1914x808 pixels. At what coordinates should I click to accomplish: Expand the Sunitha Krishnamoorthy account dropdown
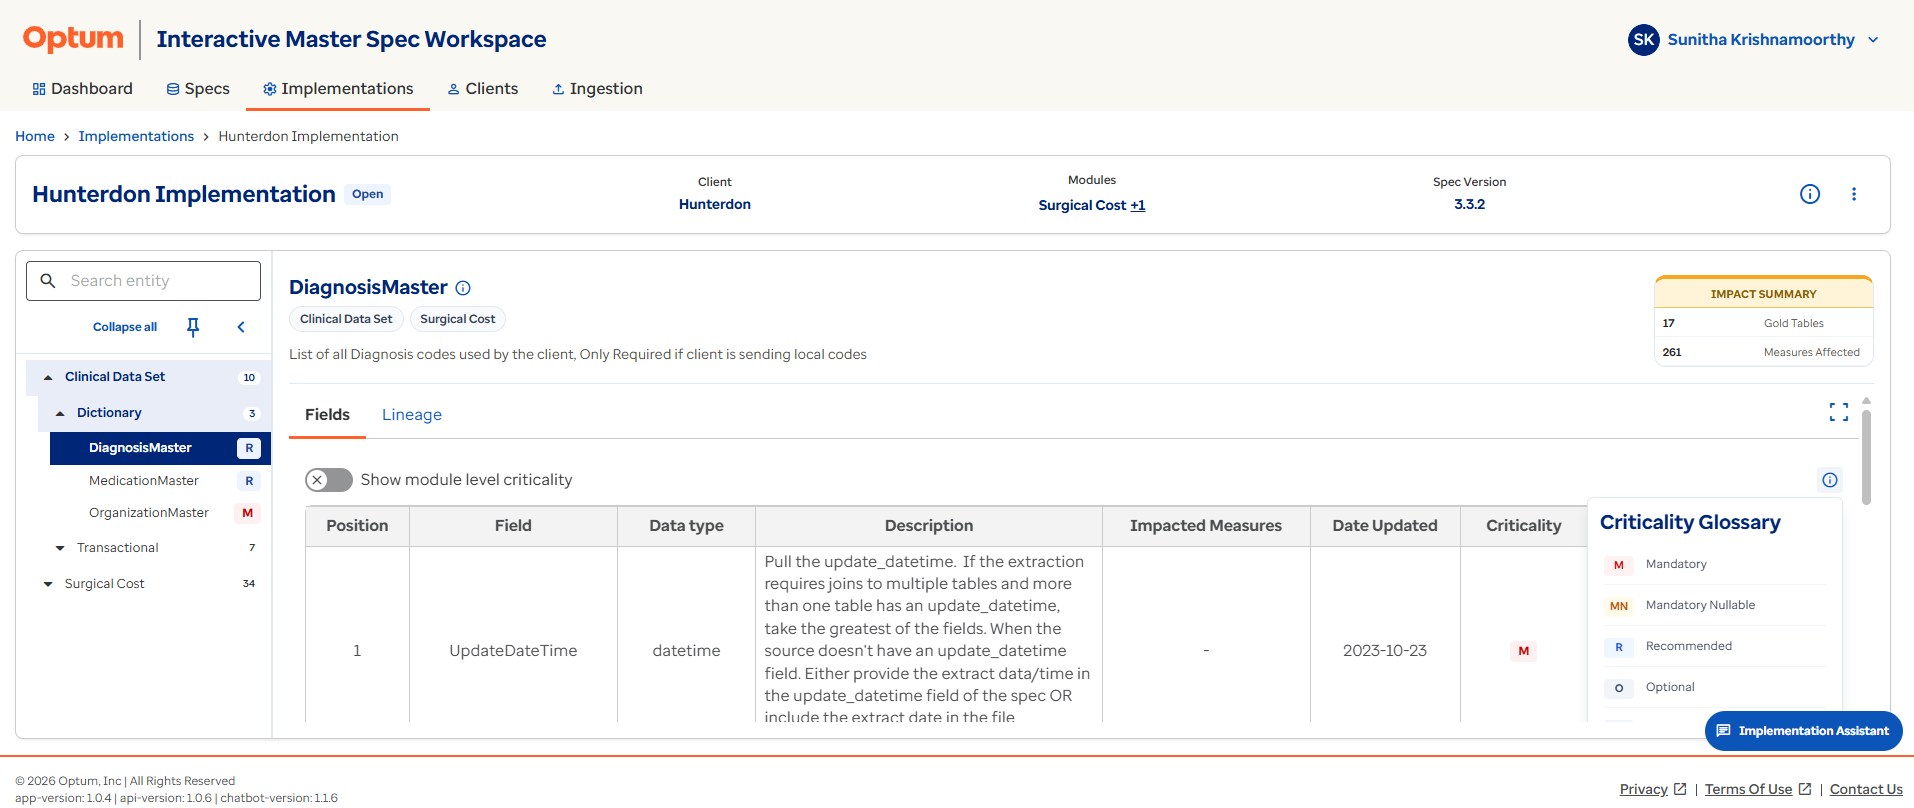coord(1873,40)
